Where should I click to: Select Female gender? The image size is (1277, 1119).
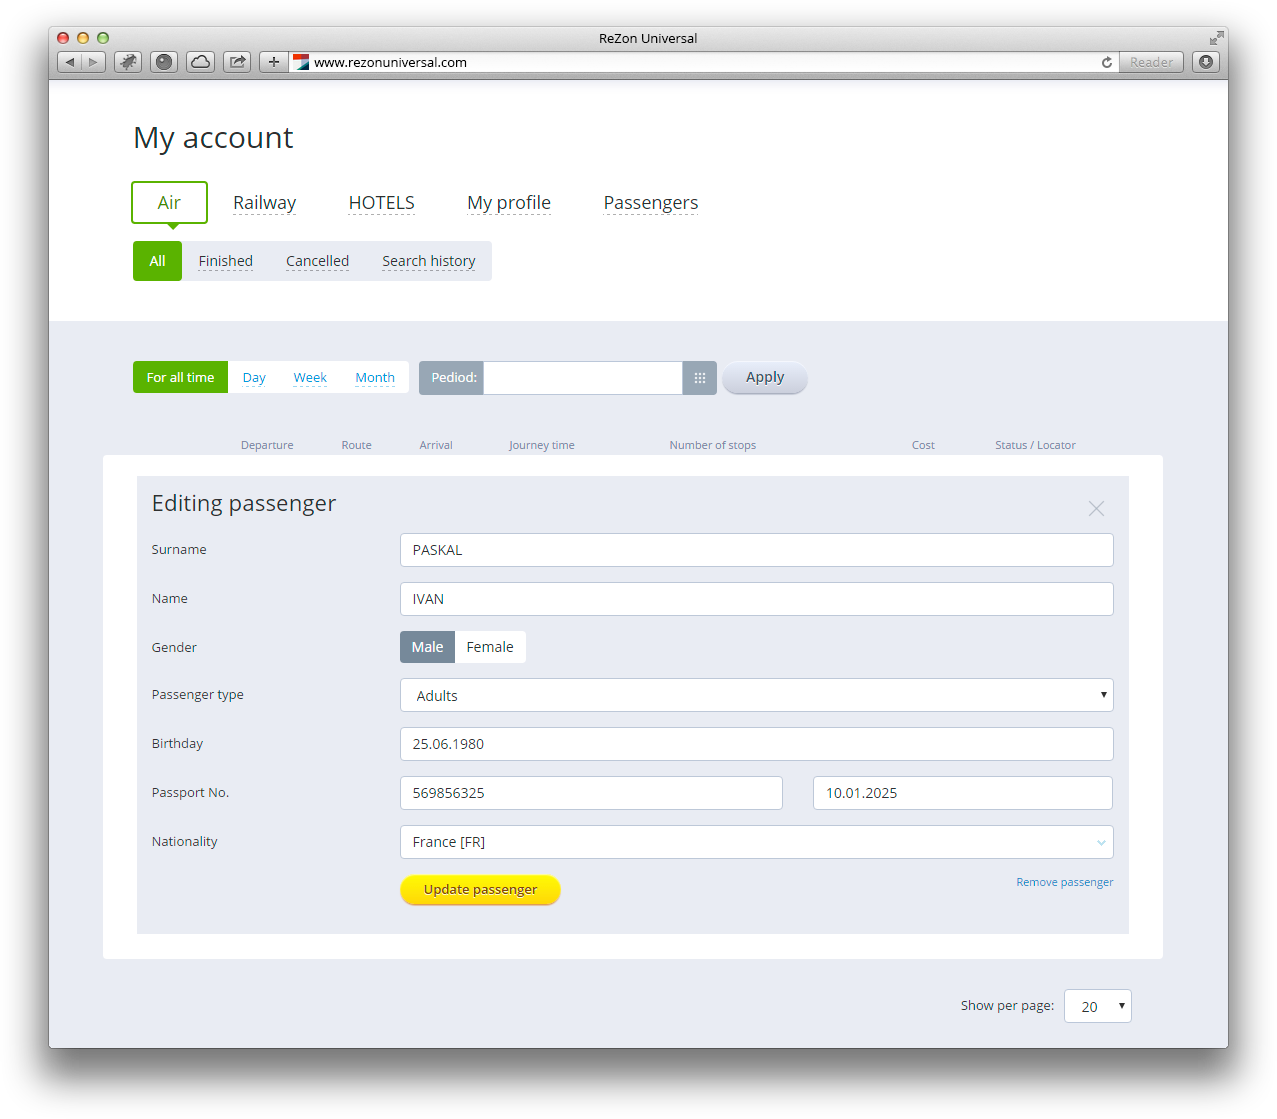click(490, 647)
